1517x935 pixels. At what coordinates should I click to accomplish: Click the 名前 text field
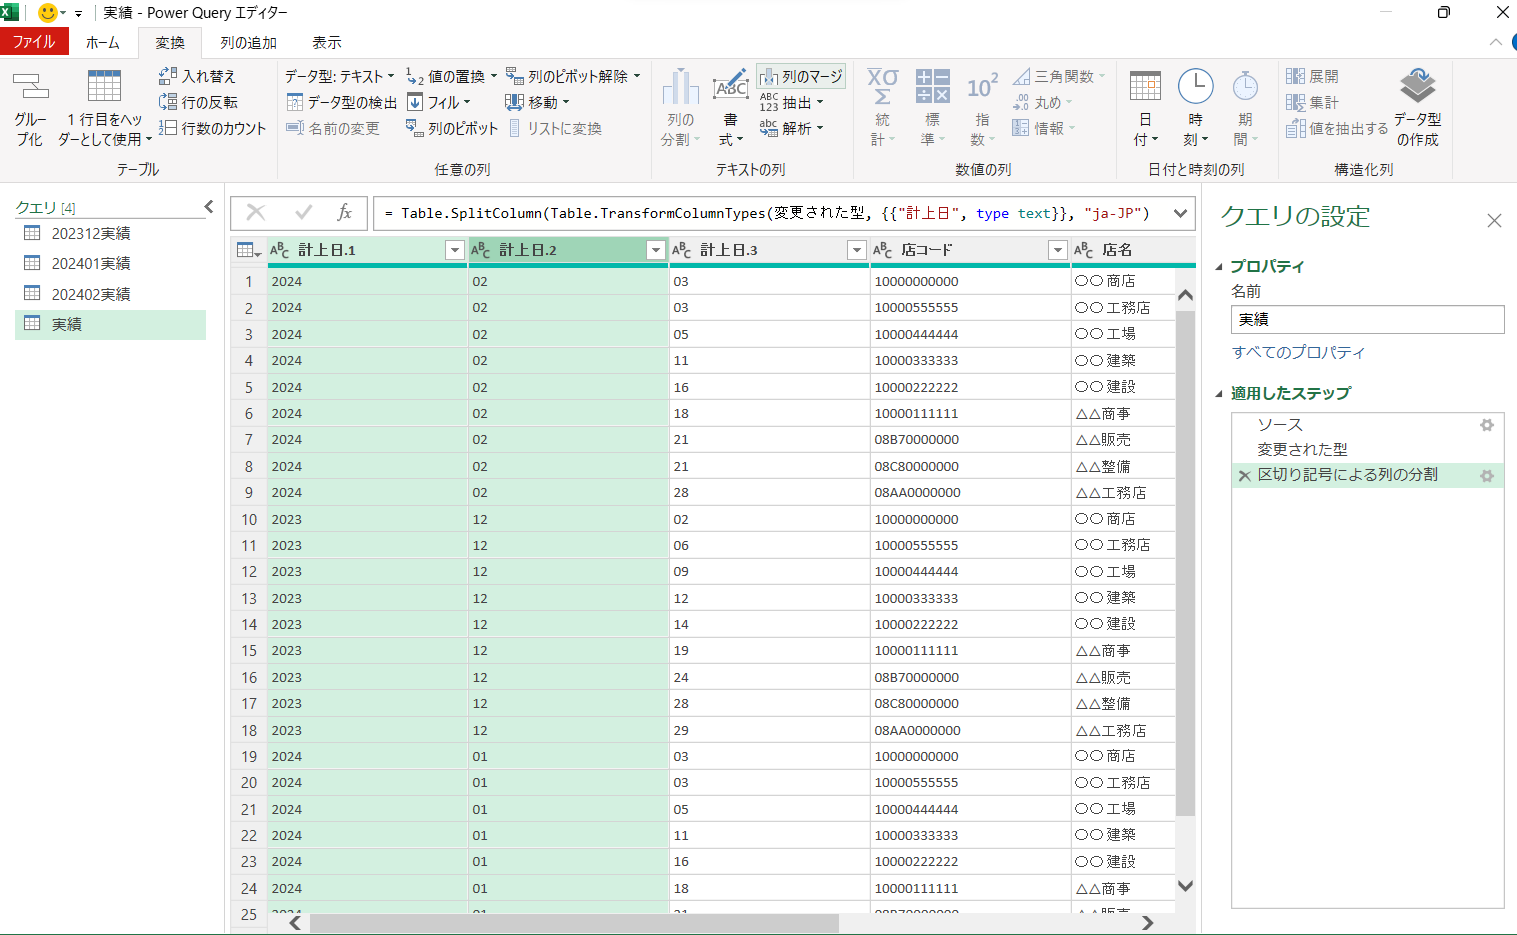[x=1367, y=319]
